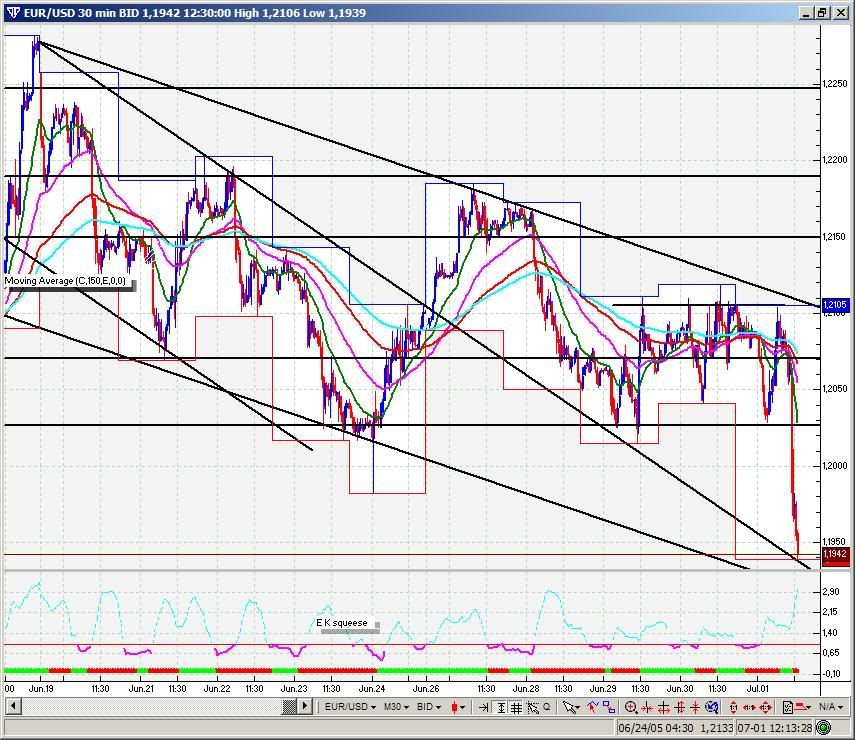The height and width of the screenshot is (740, 855).
Task: Click the 1,2250 price axis label
Action: click(x=835, y=84)
